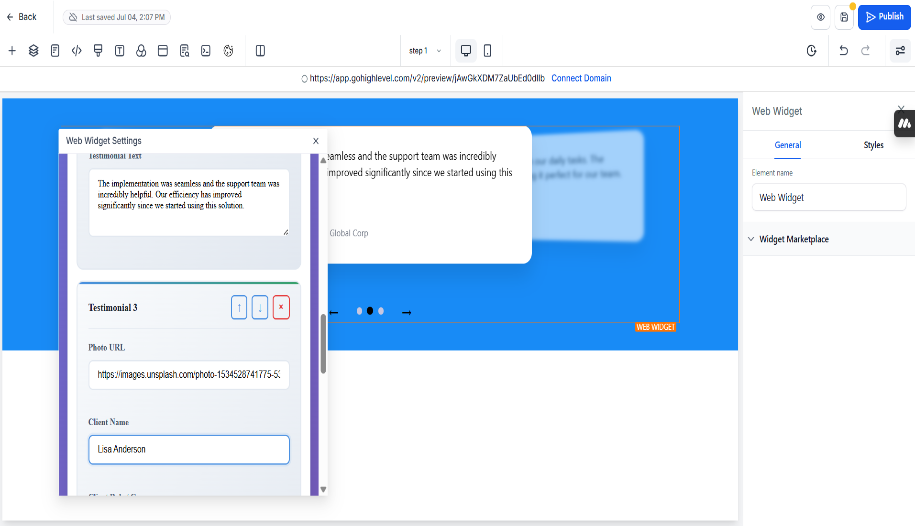Click the Photo URL input field
This screenshot has width=915, height=526.
(x=189, y=375)
